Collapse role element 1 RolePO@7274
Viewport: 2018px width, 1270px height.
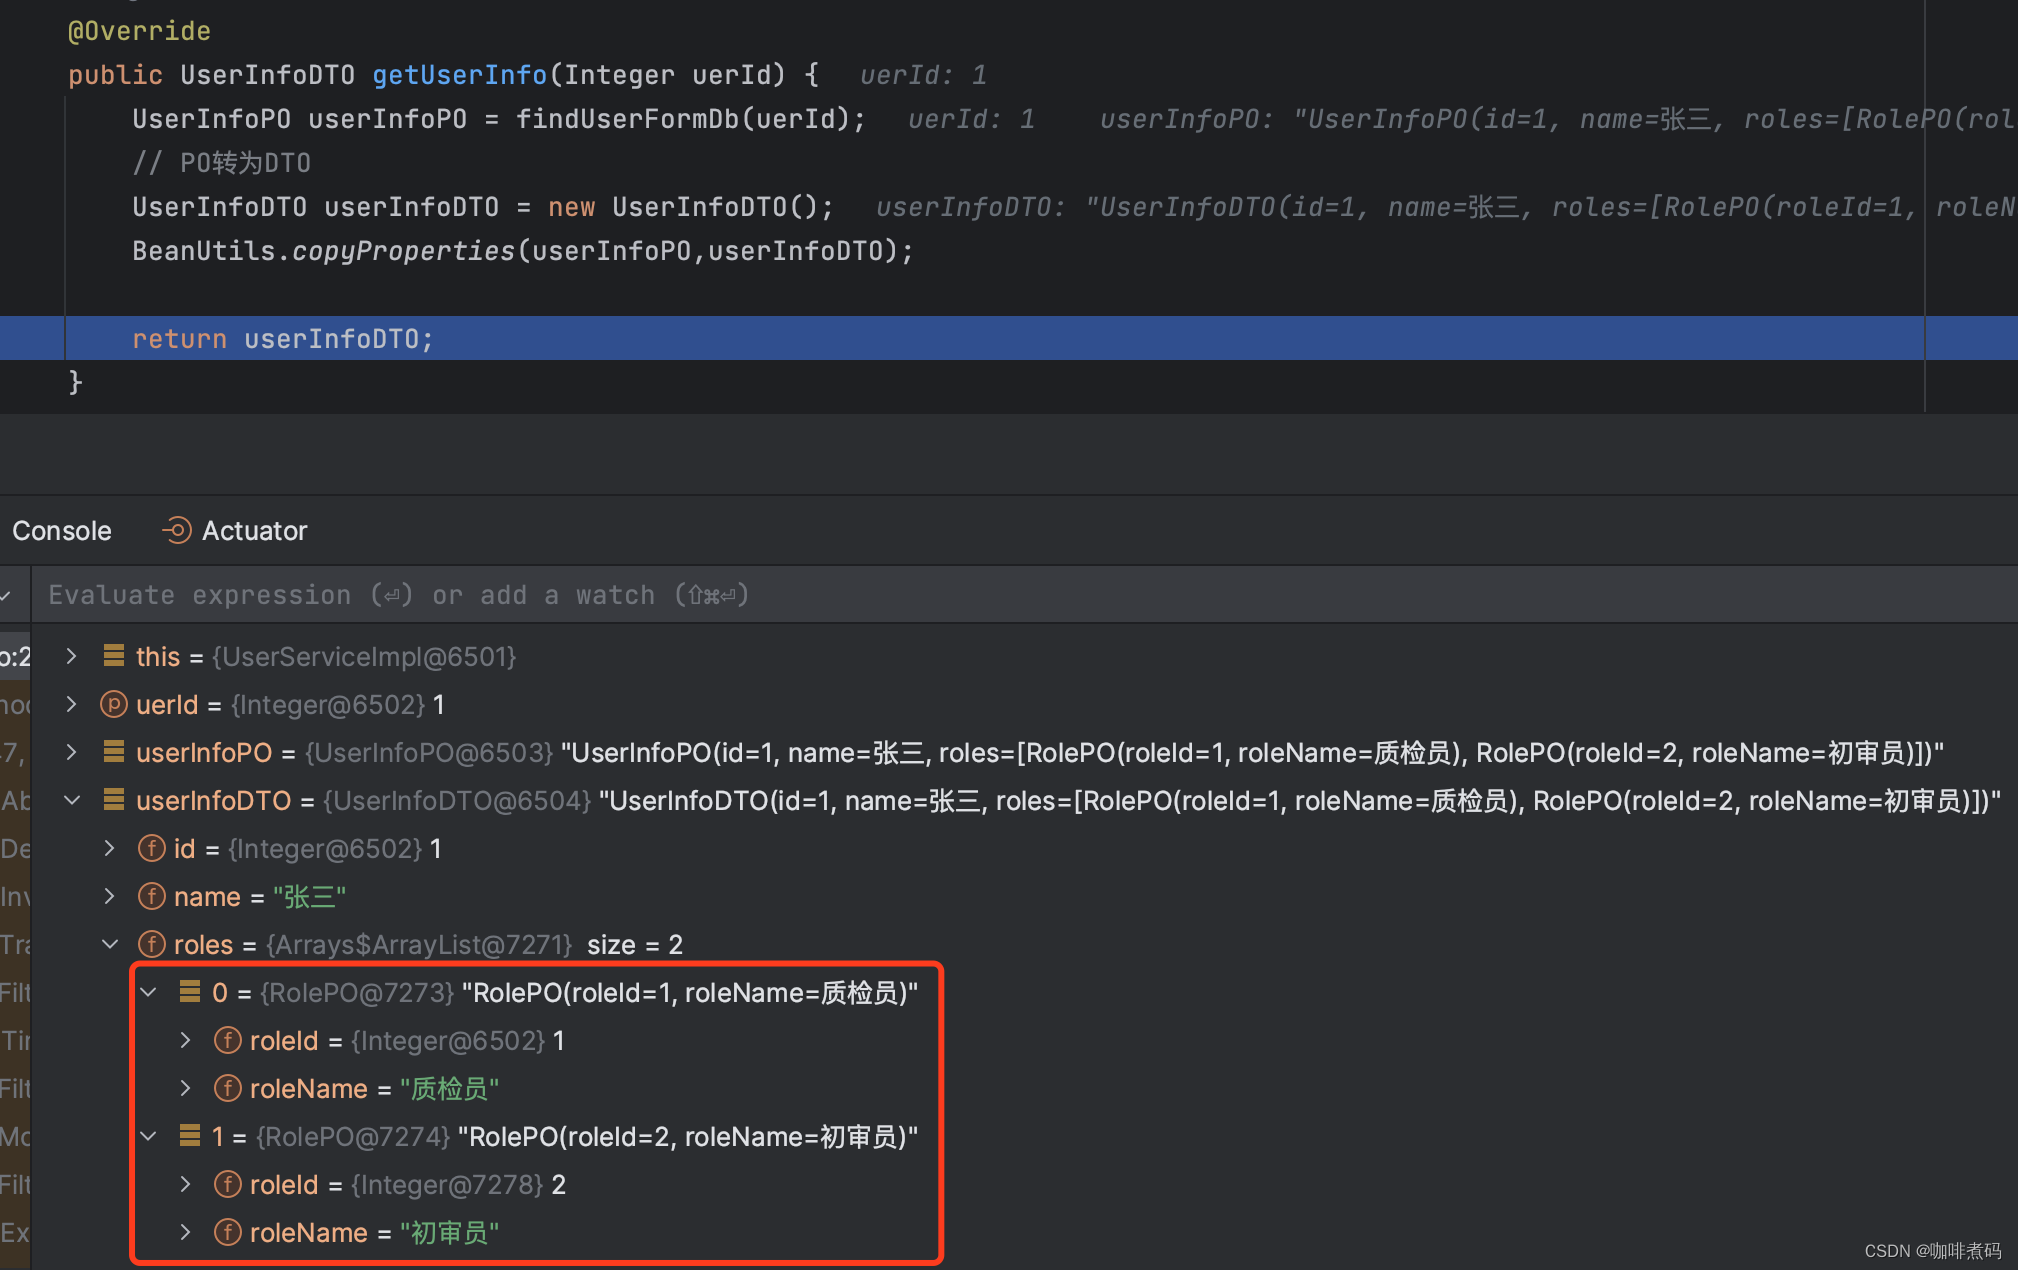tap(149, 1136)
